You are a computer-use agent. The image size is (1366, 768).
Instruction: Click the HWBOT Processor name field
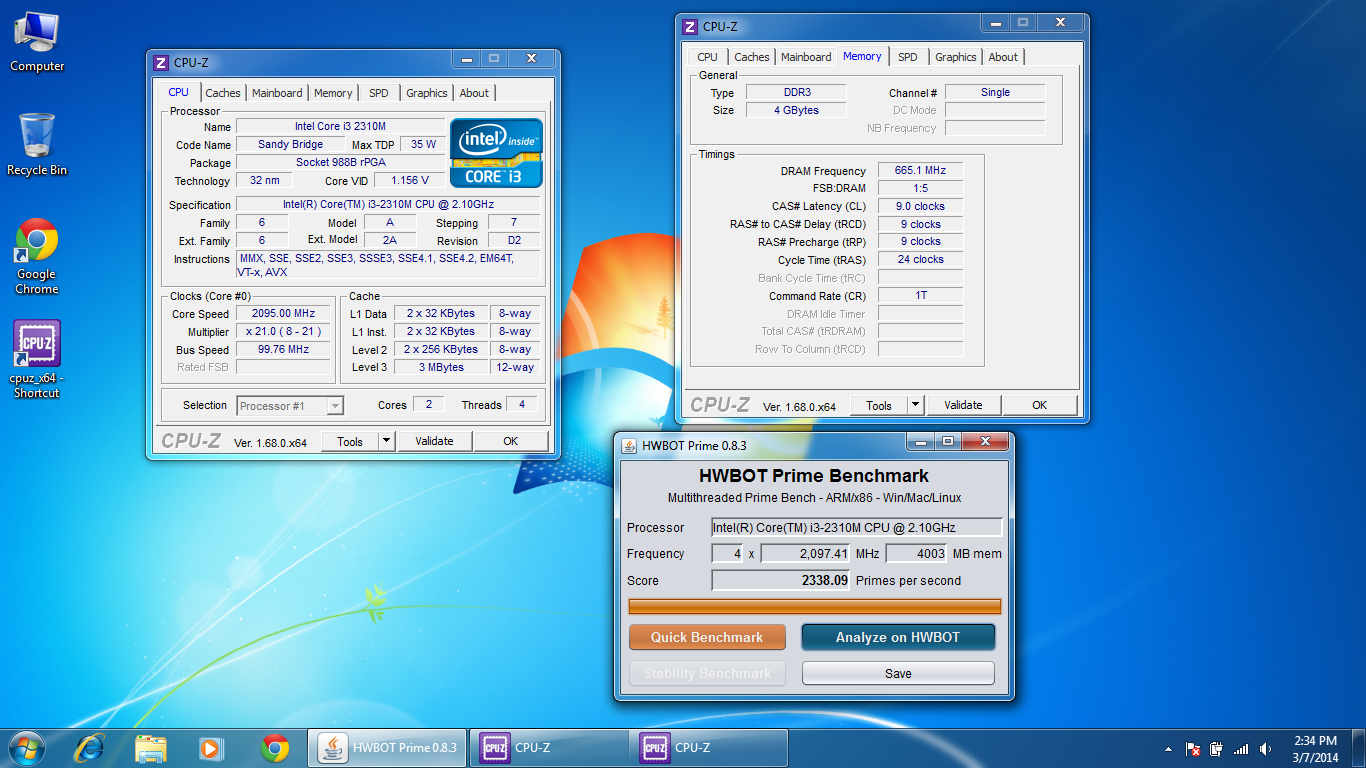[857, 527]
